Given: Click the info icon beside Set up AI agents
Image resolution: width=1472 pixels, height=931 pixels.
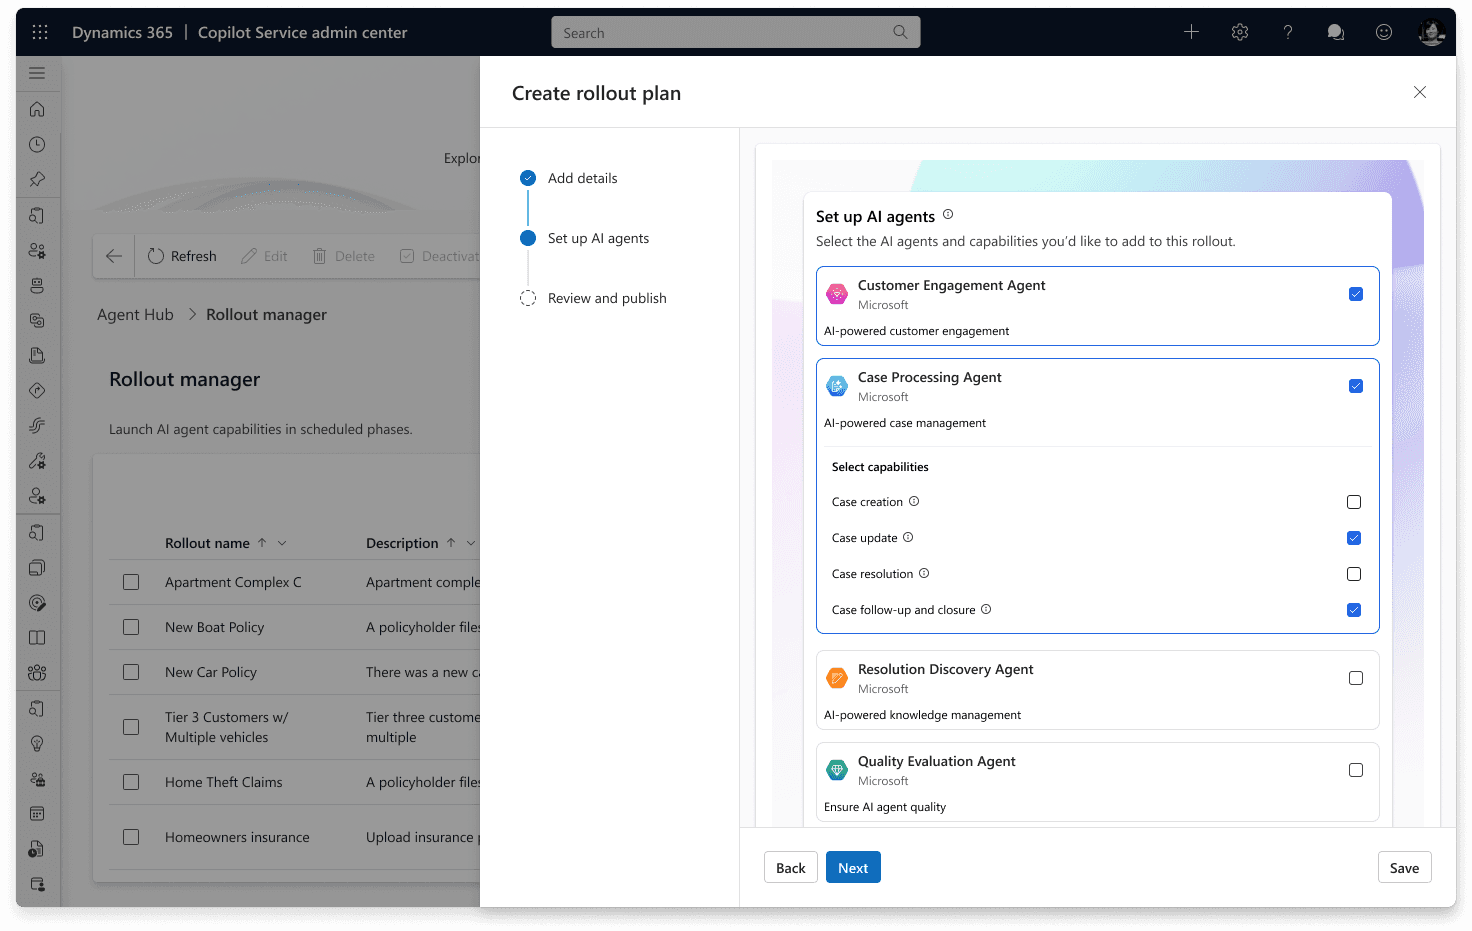Looking at the screenshot, I should [948, 214].
